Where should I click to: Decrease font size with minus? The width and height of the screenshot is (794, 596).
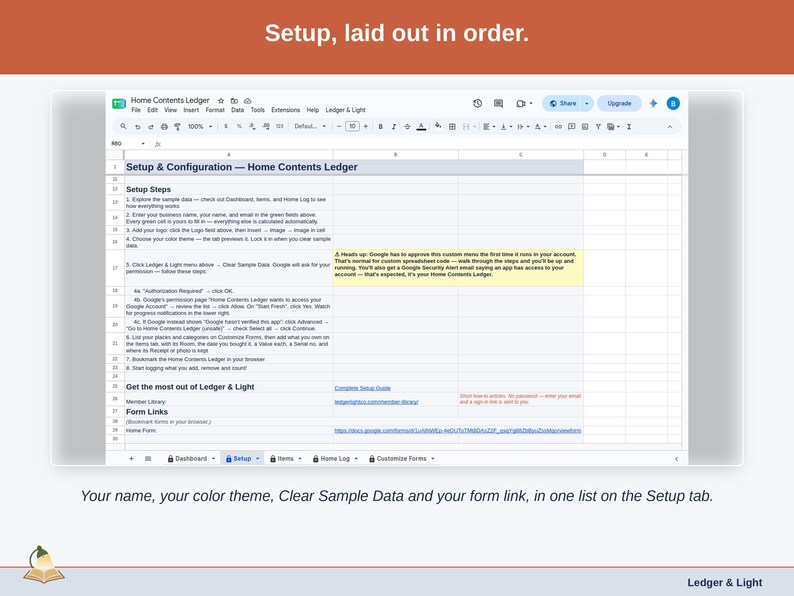pos(339,127)
